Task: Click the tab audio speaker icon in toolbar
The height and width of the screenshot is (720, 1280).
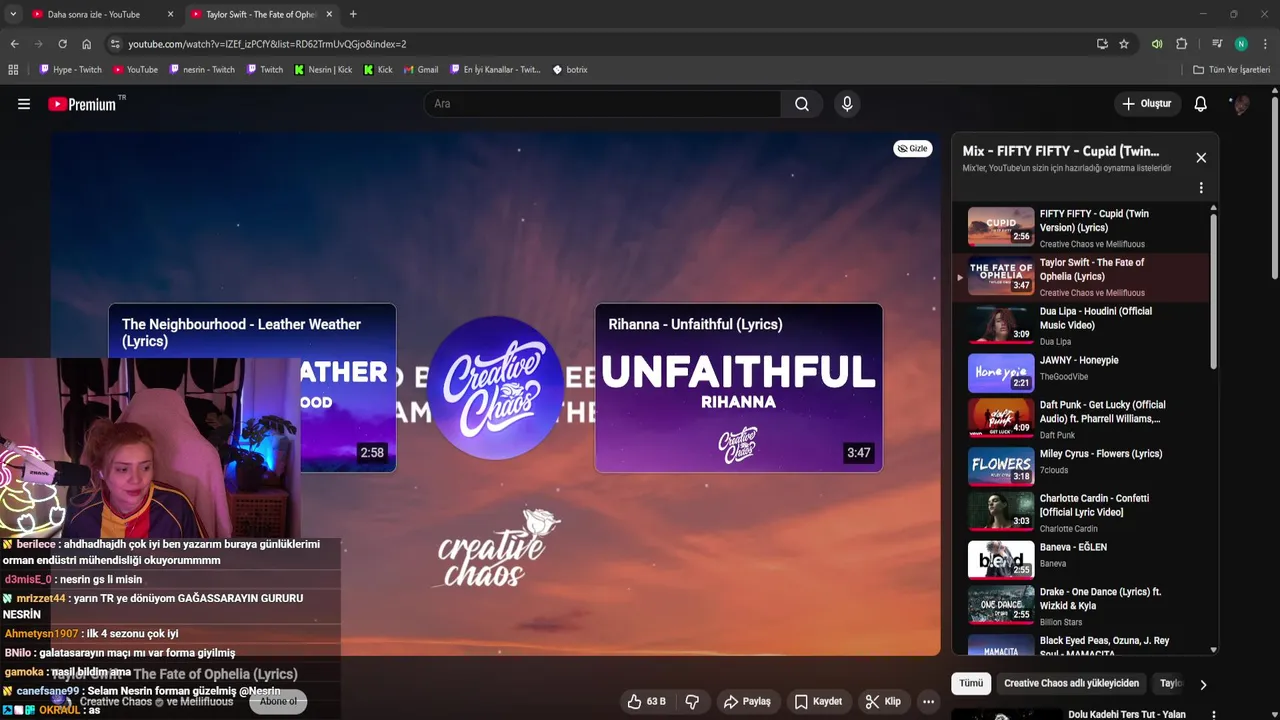Action: tap(1157, 44)
